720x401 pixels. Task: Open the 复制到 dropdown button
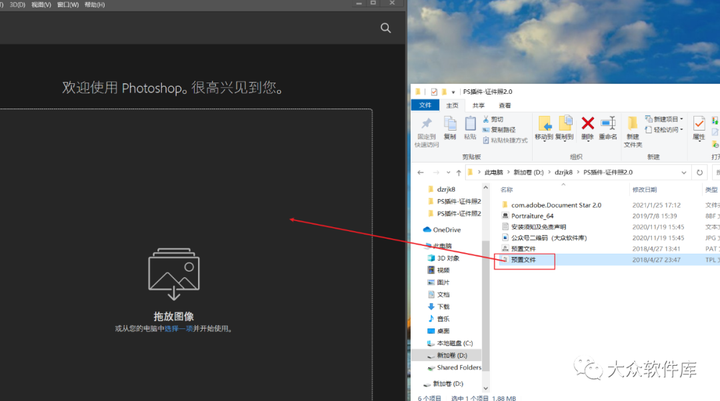[x=565, y=129]
